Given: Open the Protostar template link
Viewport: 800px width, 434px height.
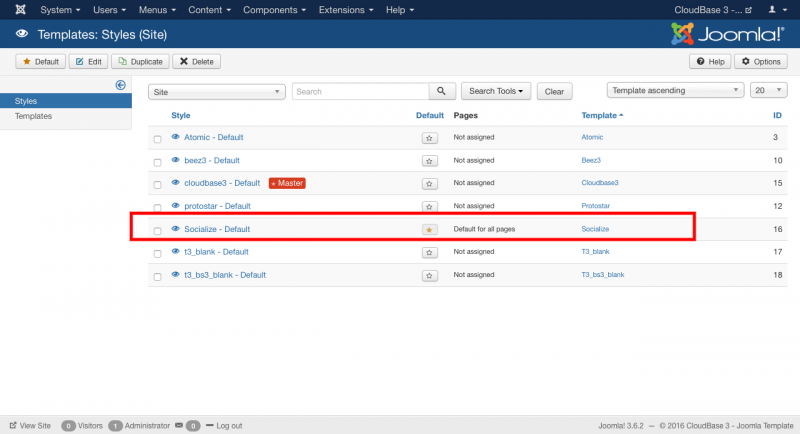Looking at the screenshot, I should tap(595, 206).
